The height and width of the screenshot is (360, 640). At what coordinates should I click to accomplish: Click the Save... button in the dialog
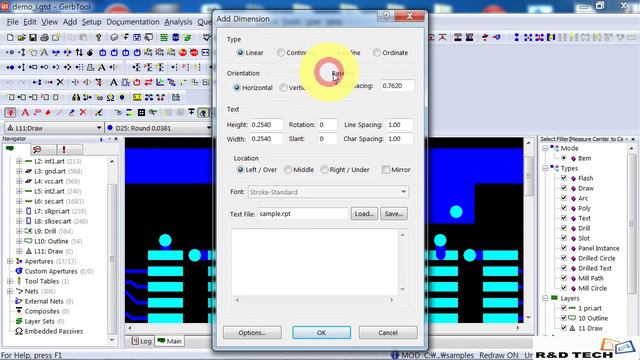[394, 213]
